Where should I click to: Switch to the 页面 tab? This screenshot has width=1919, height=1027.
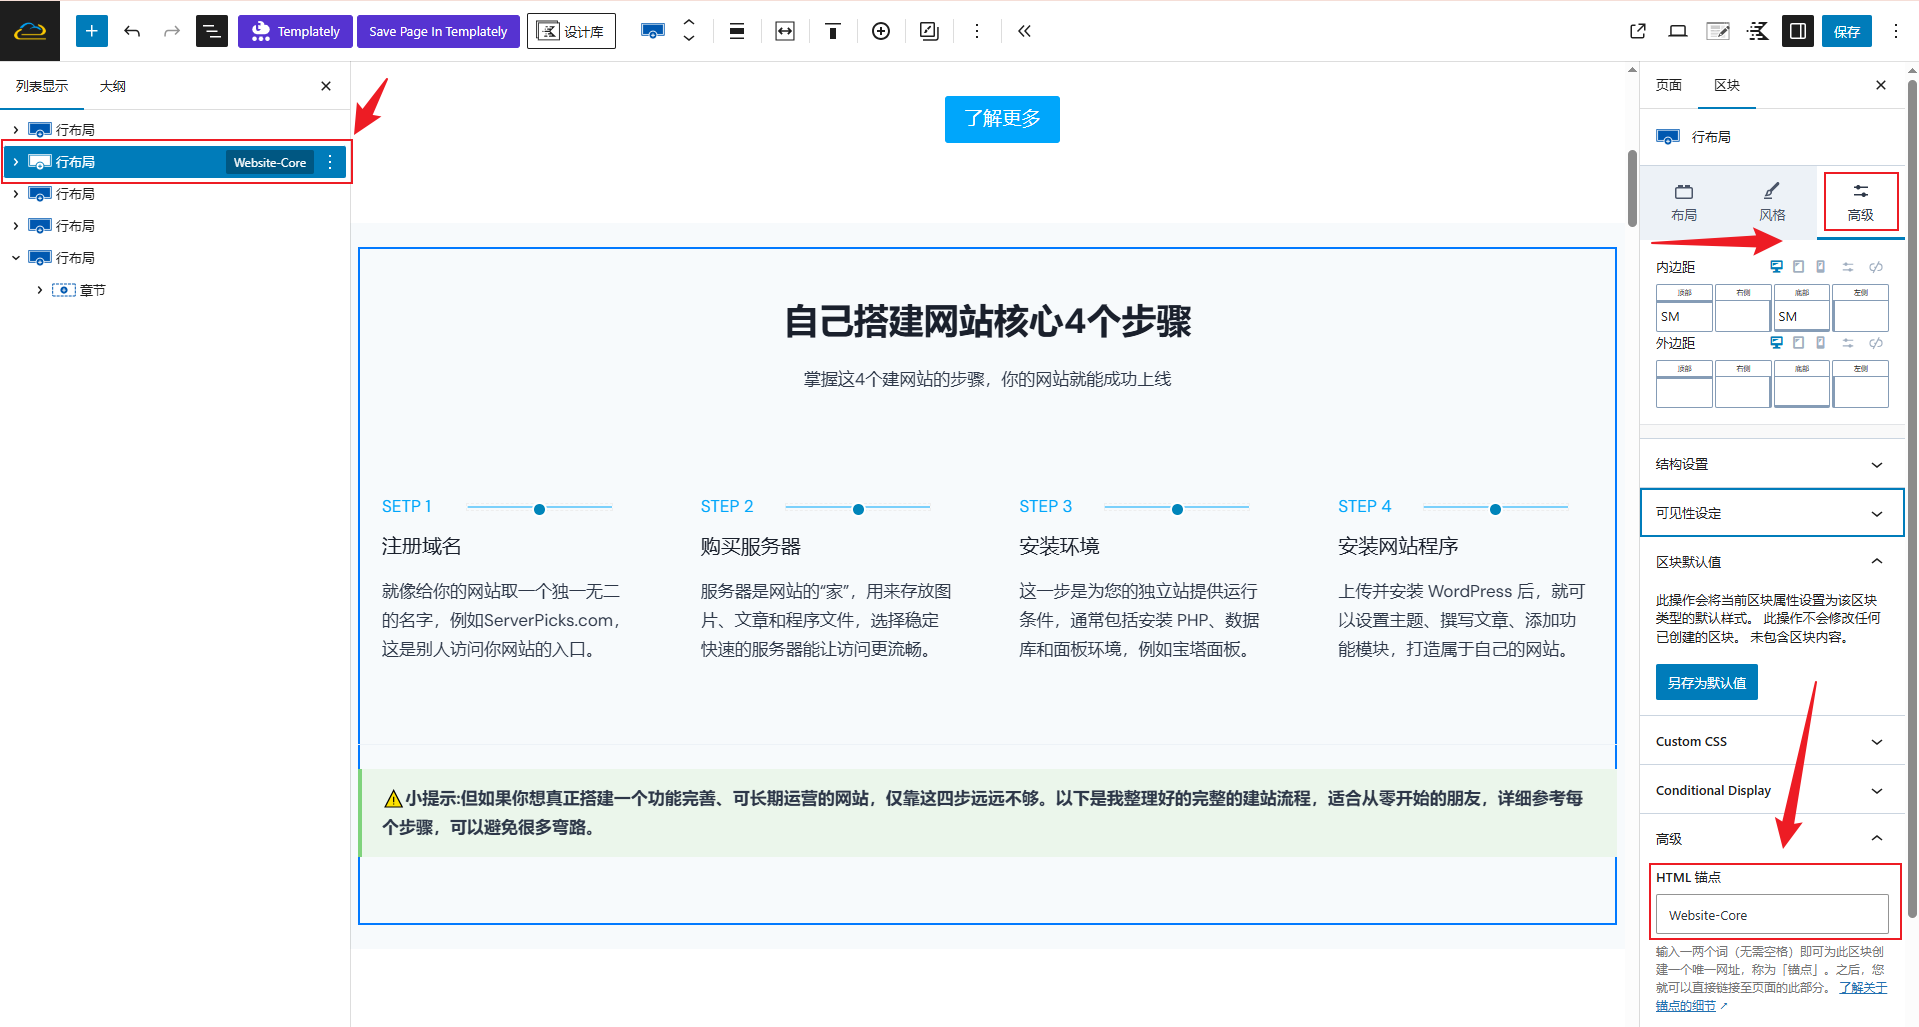tap(1668, 85)
